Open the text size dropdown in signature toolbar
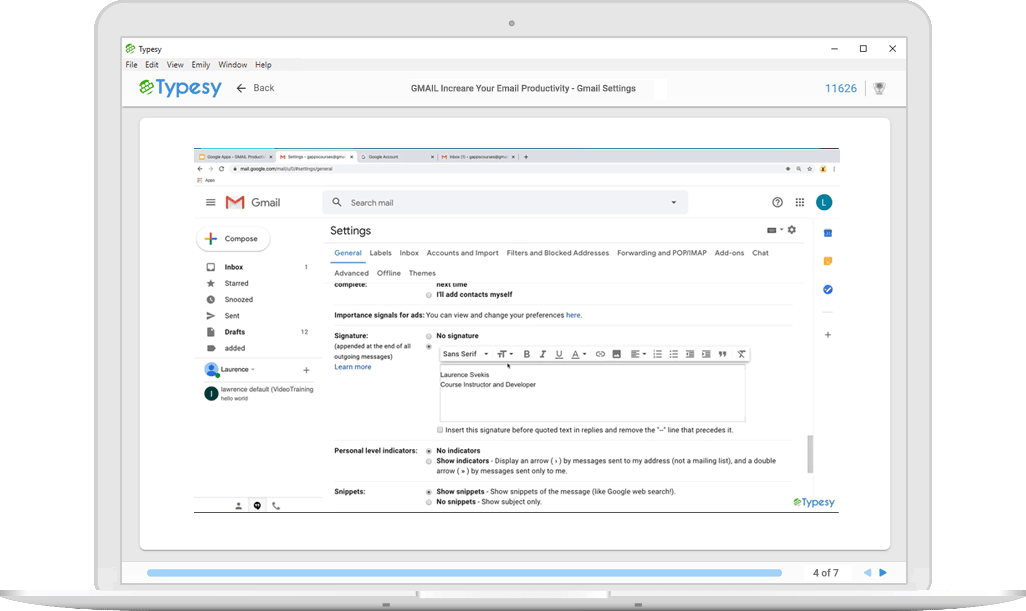 point(504,354)
